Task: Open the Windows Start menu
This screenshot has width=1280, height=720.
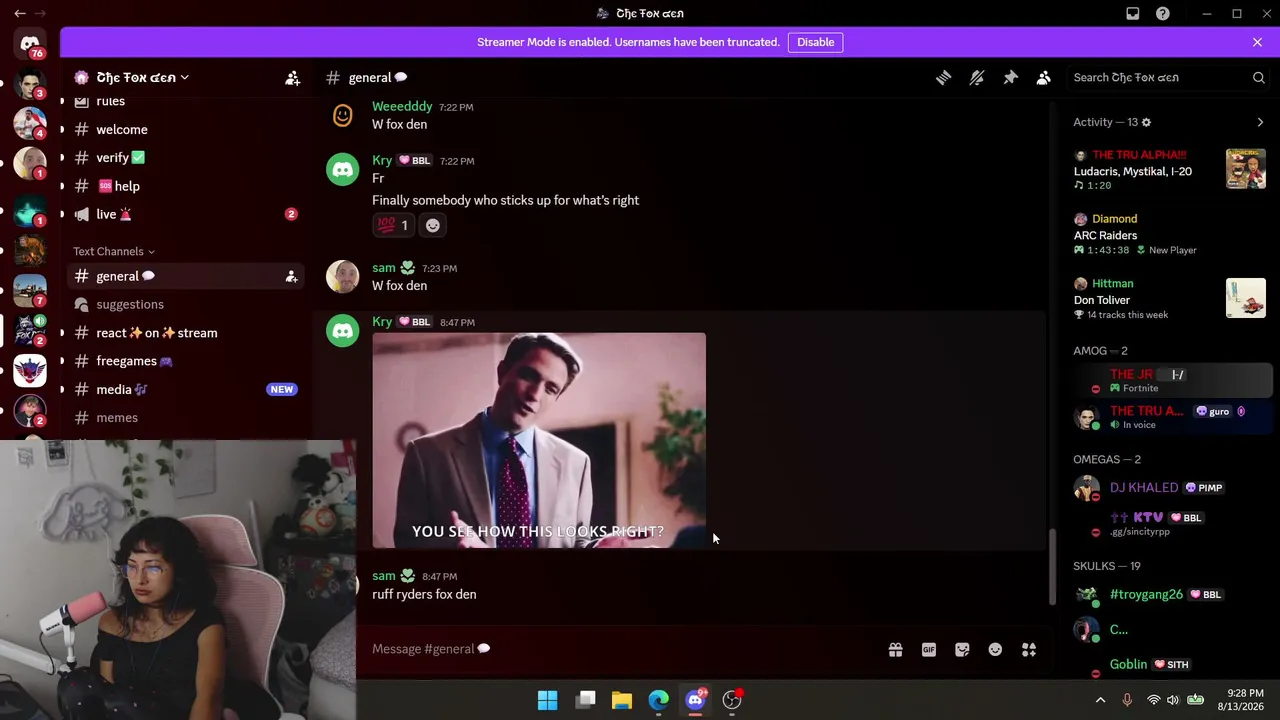Action: pos(547,700)
